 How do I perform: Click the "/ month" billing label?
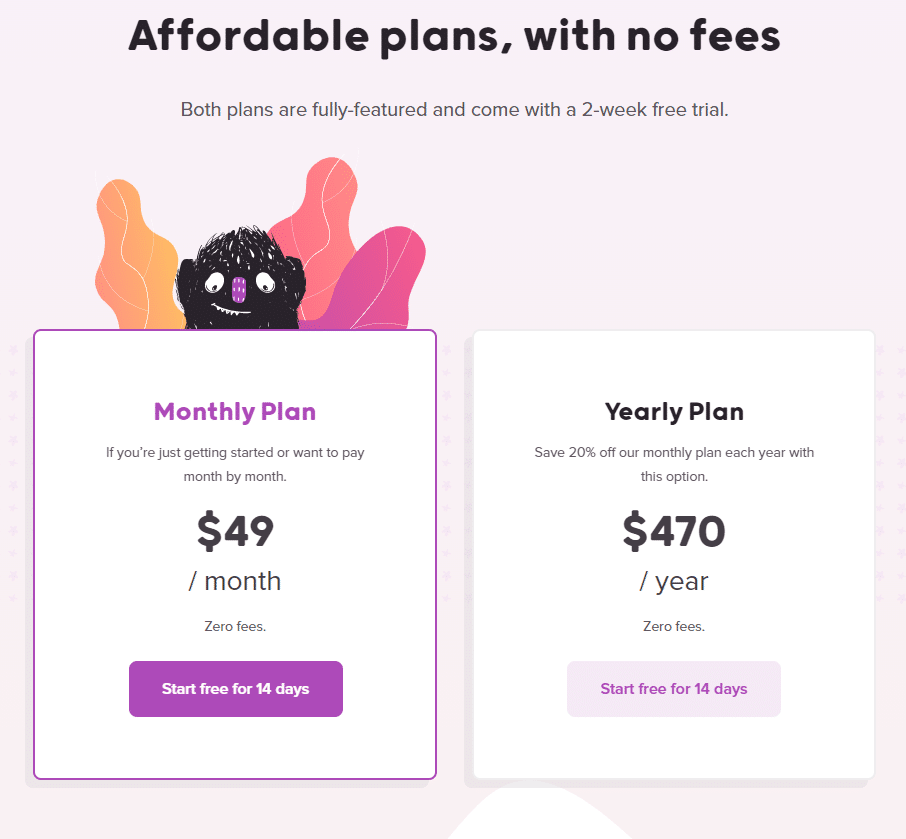235,581
